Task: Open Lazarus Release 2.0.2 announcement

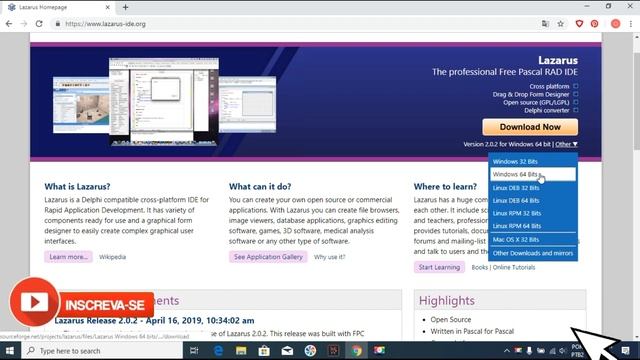Action: tap(154, 320)
